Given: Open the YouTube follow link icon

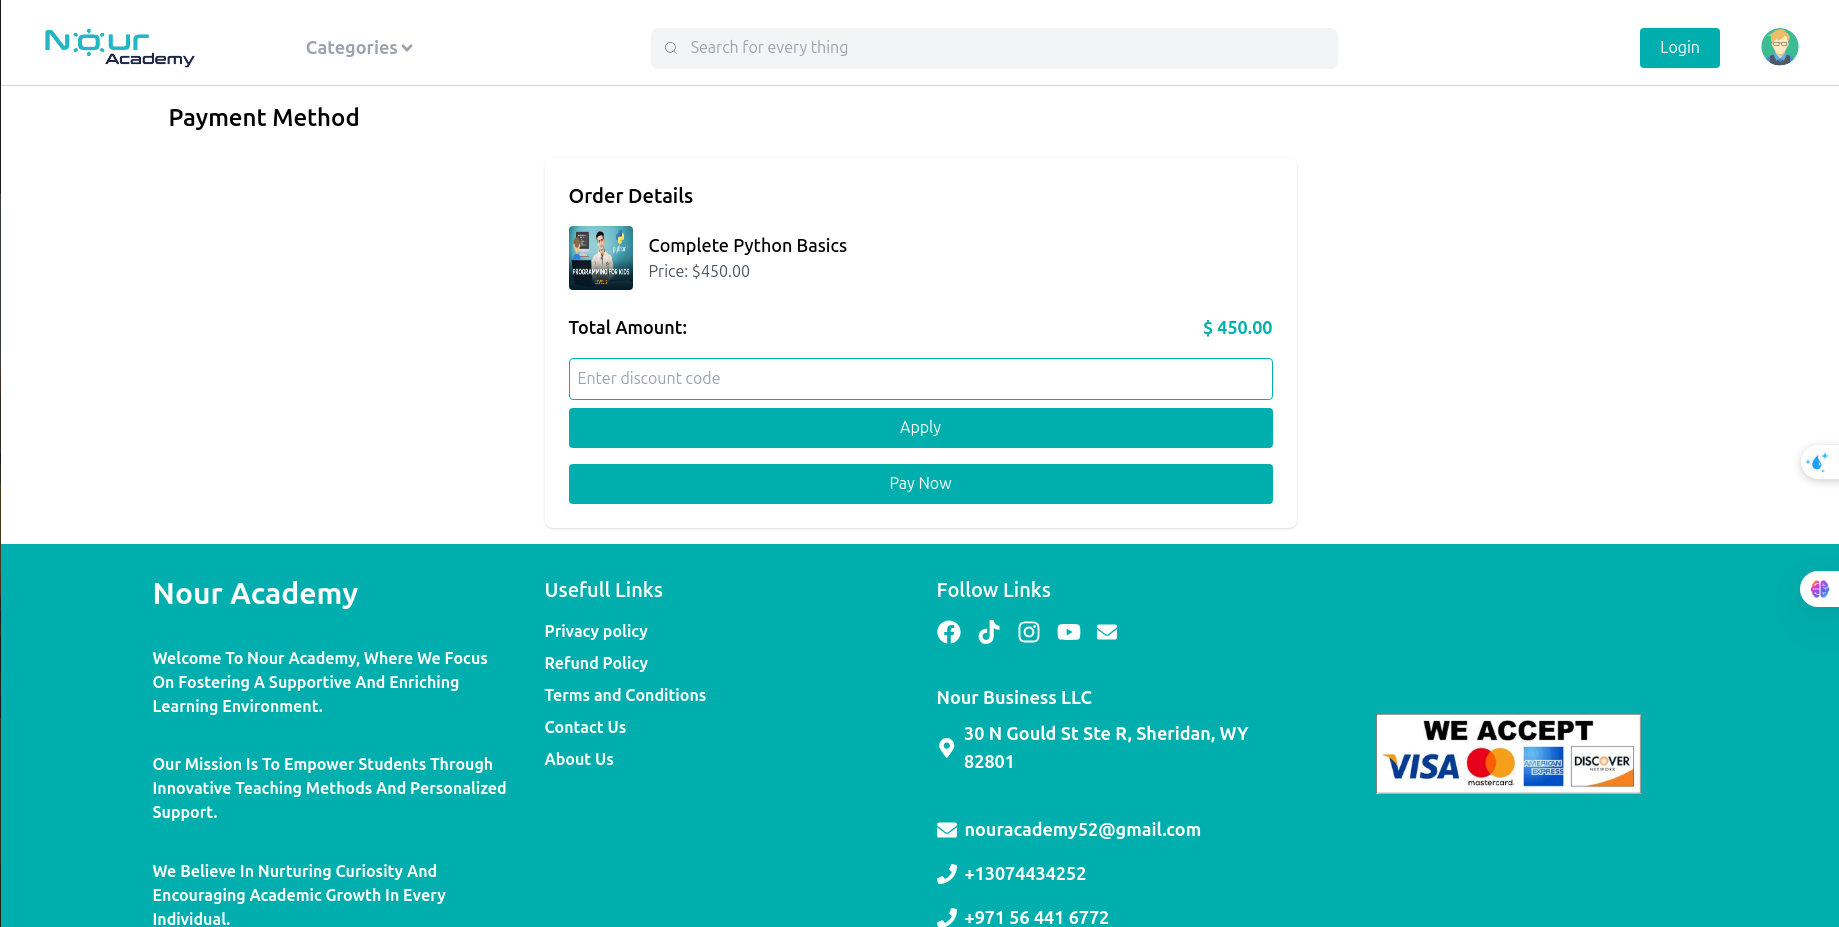Looking at the screenshot, I should 1068,632.
